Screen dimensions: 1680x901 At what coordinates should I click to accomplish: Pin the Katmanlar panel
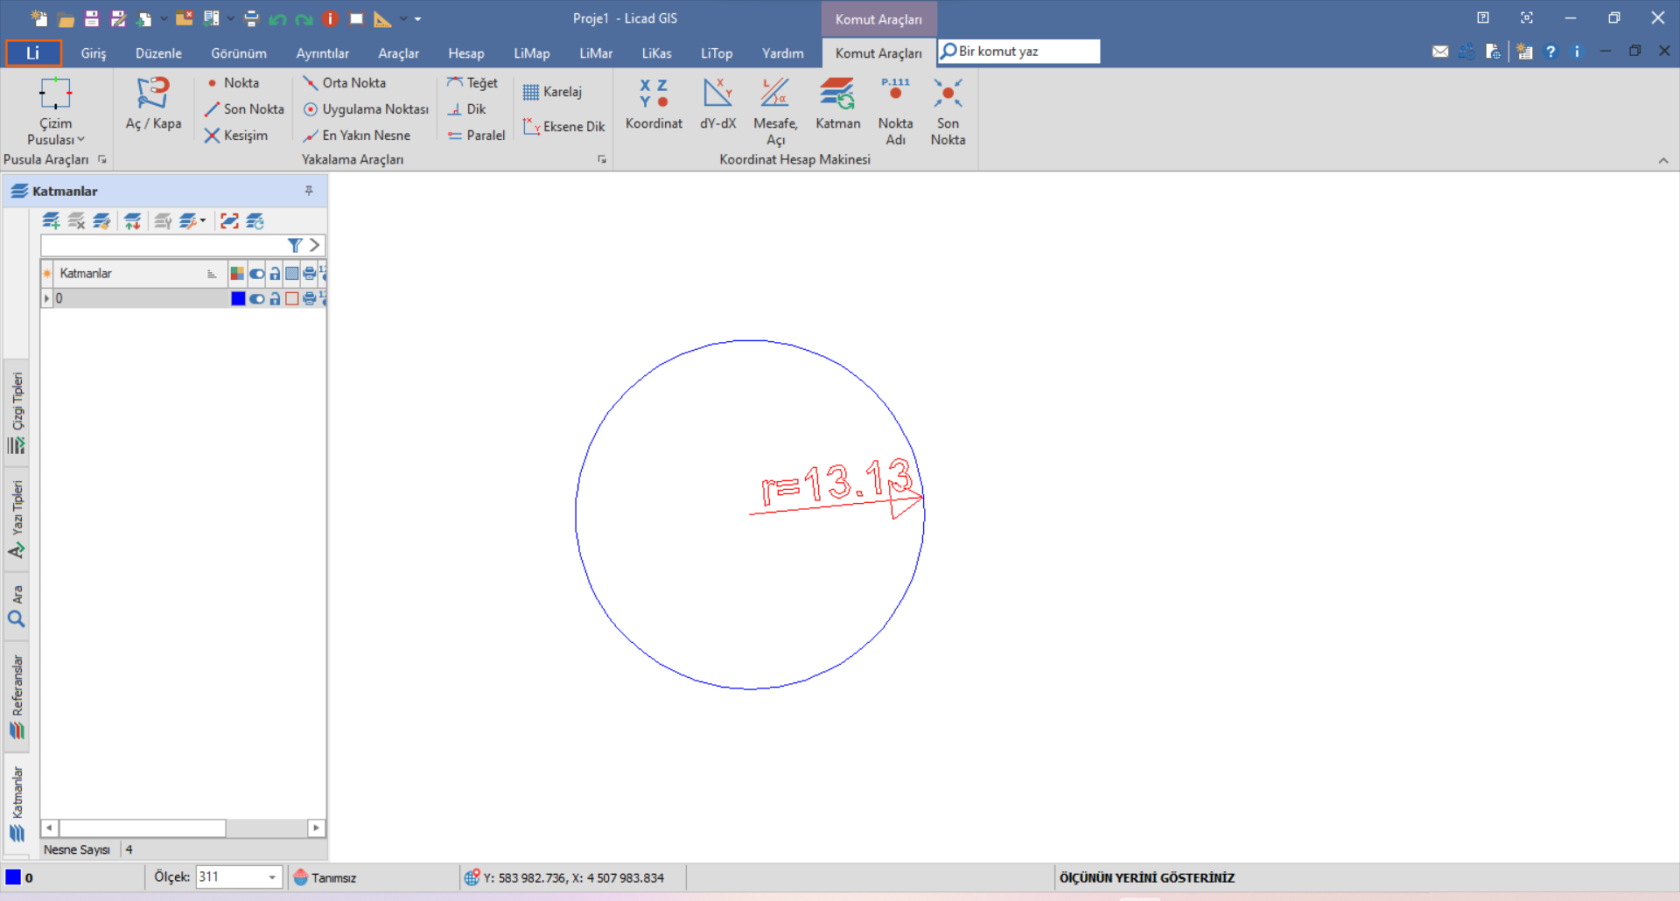coord(309,190)
